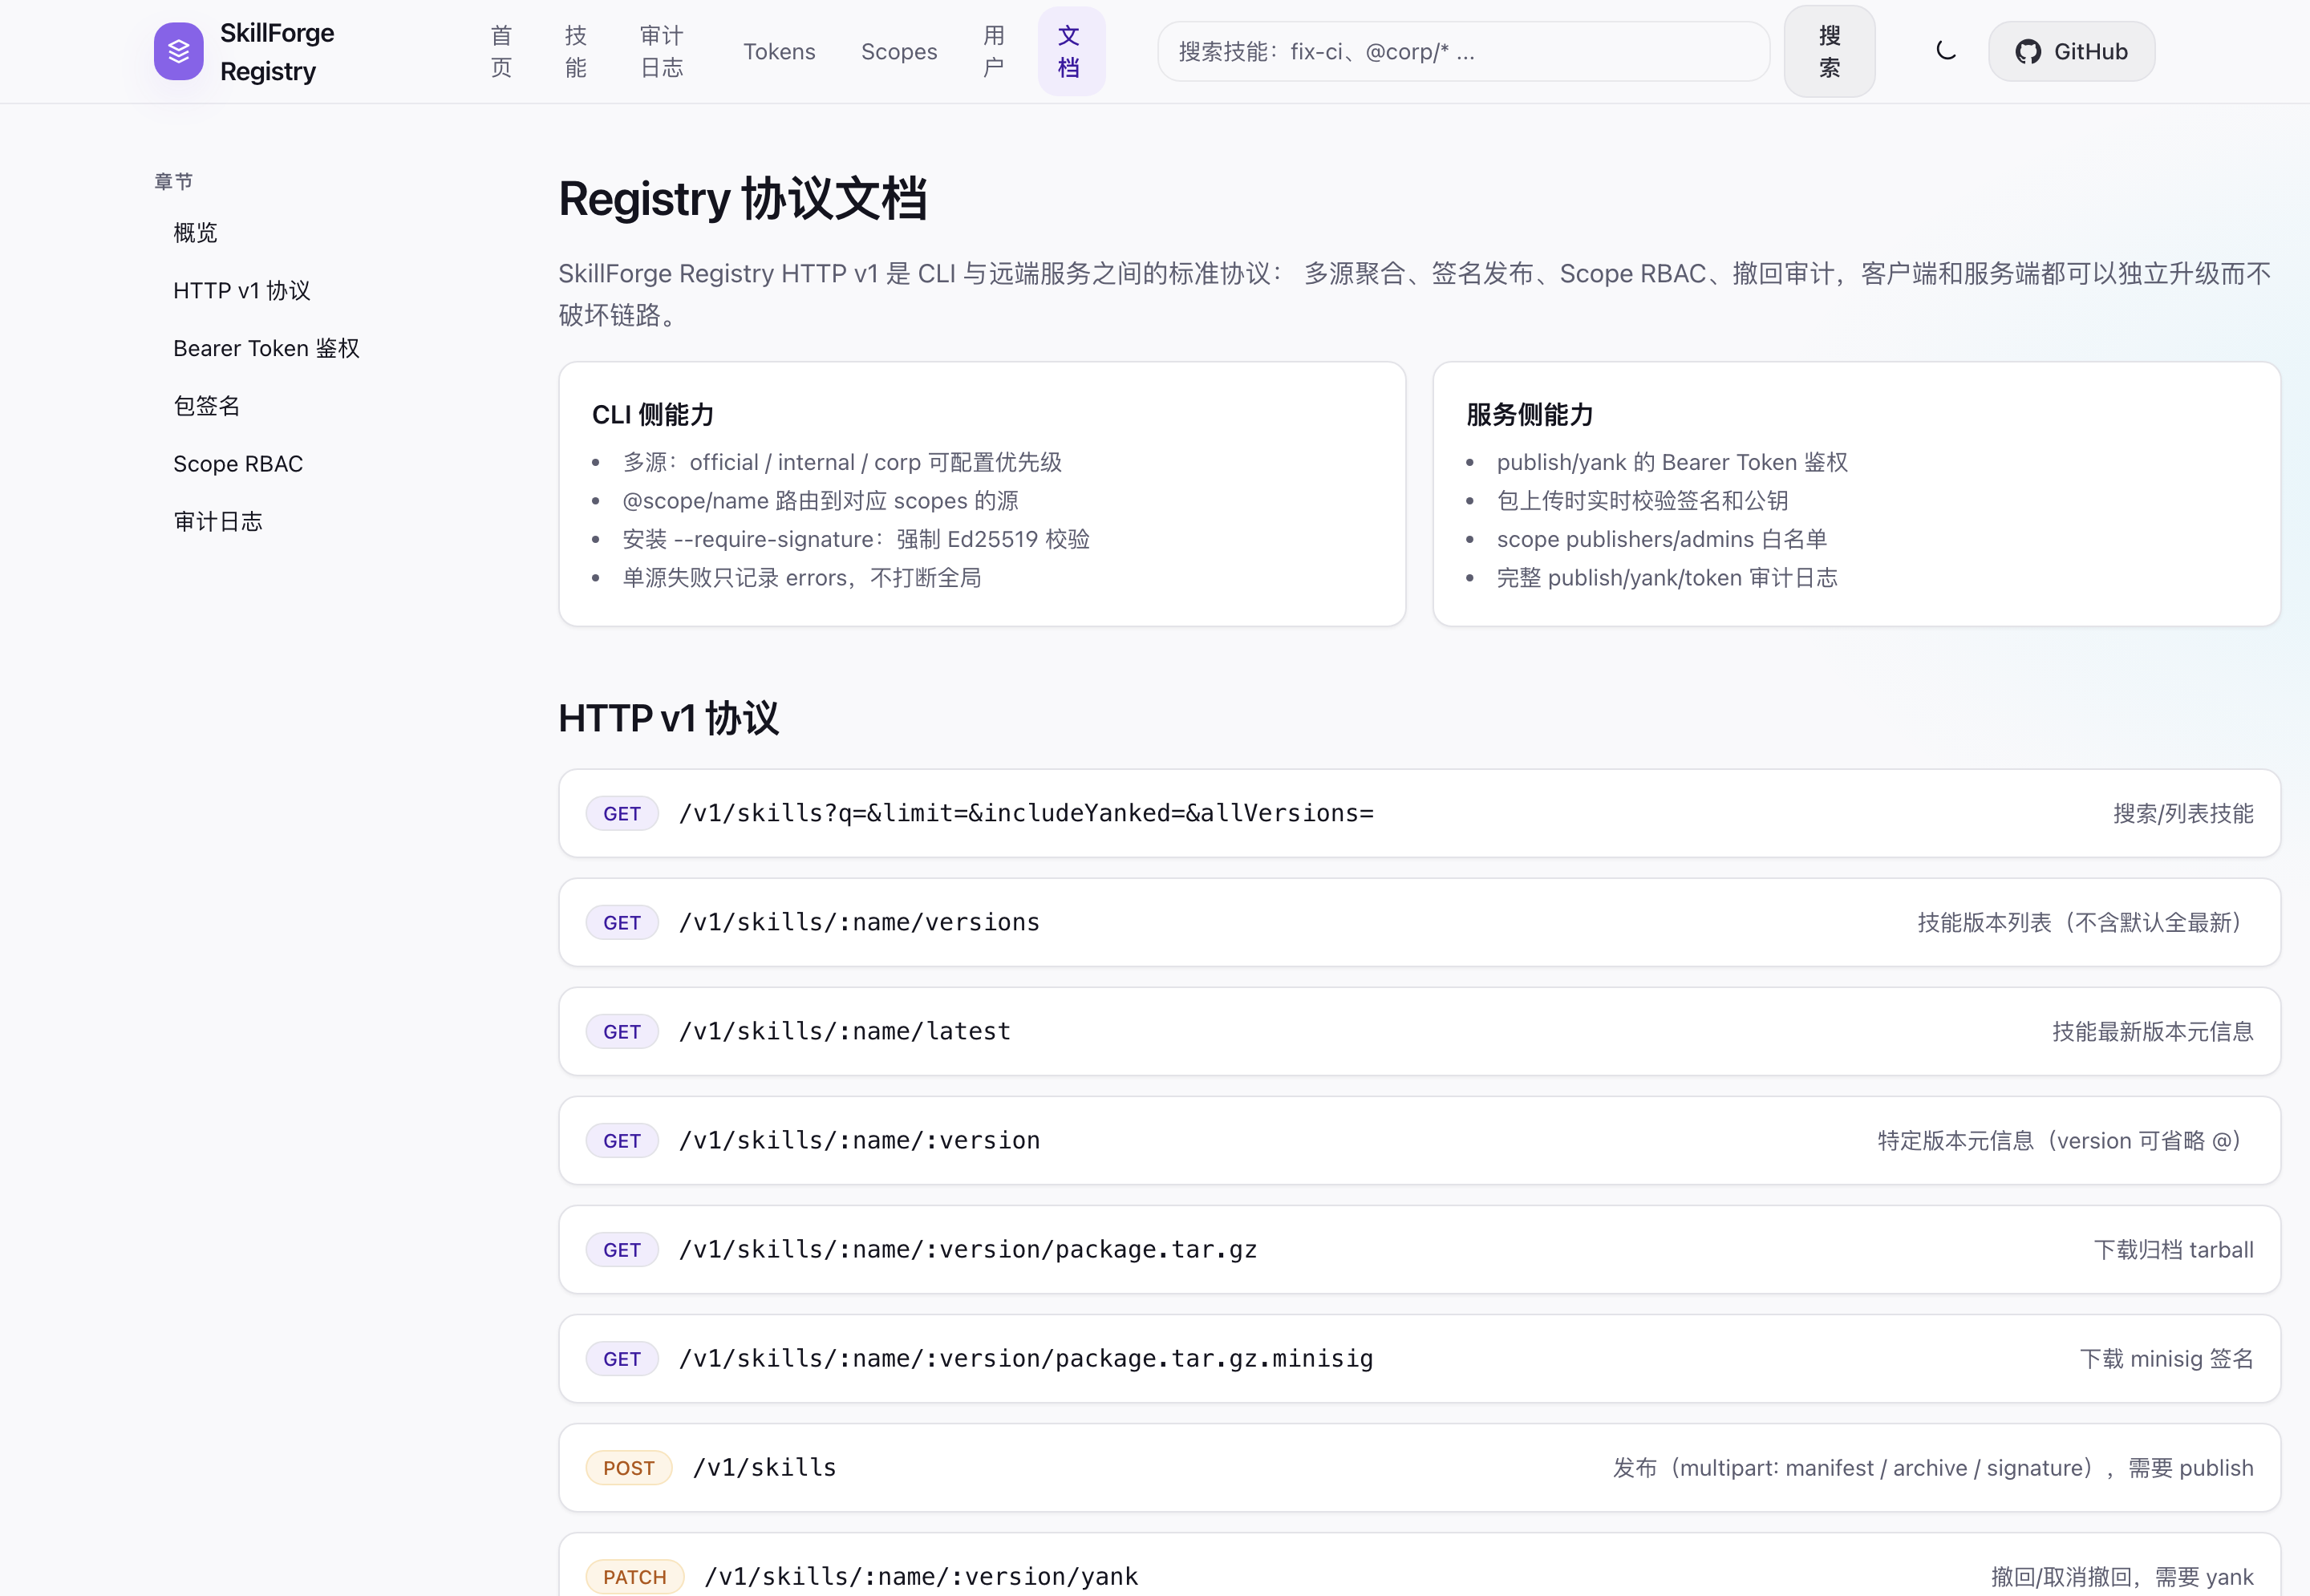Click the package.tar.gz download endpoint path
The width and height of the screenshot is (2310, 1596).
point(968,1250)
